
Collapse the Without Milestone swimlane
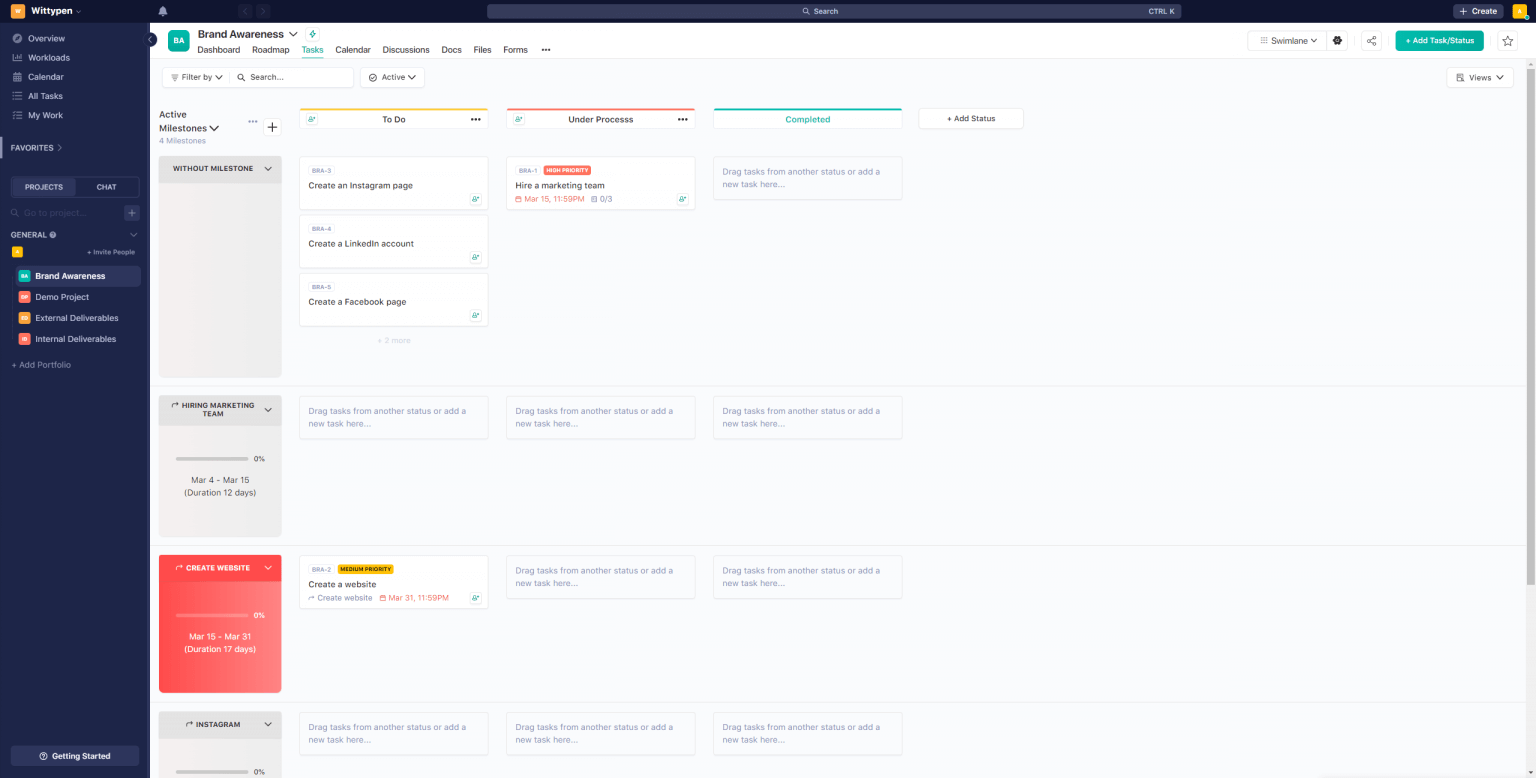click(x=268, y=169)
